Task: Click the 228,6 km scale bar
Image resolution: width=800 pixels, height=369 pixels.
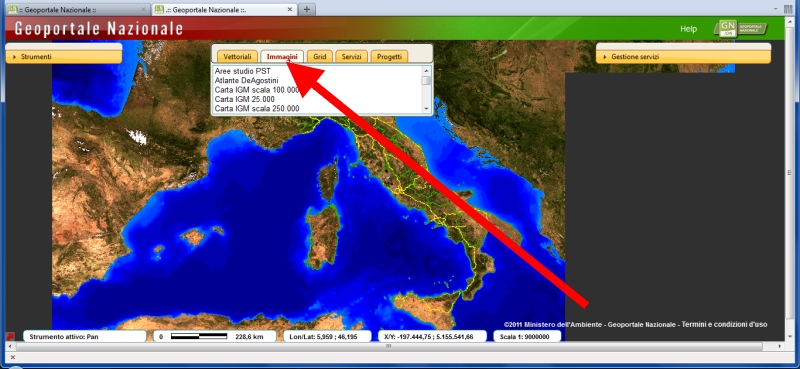Action: point(214,337)
